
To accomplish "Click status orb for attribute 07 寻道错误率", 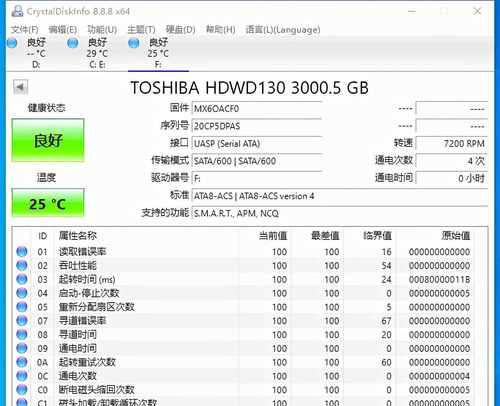I will coord(22,321).
